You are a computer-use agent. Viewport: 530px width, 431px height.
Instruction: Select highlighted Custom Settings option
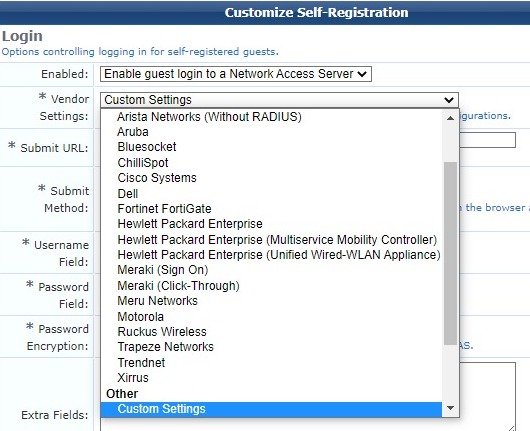(271, 409)
